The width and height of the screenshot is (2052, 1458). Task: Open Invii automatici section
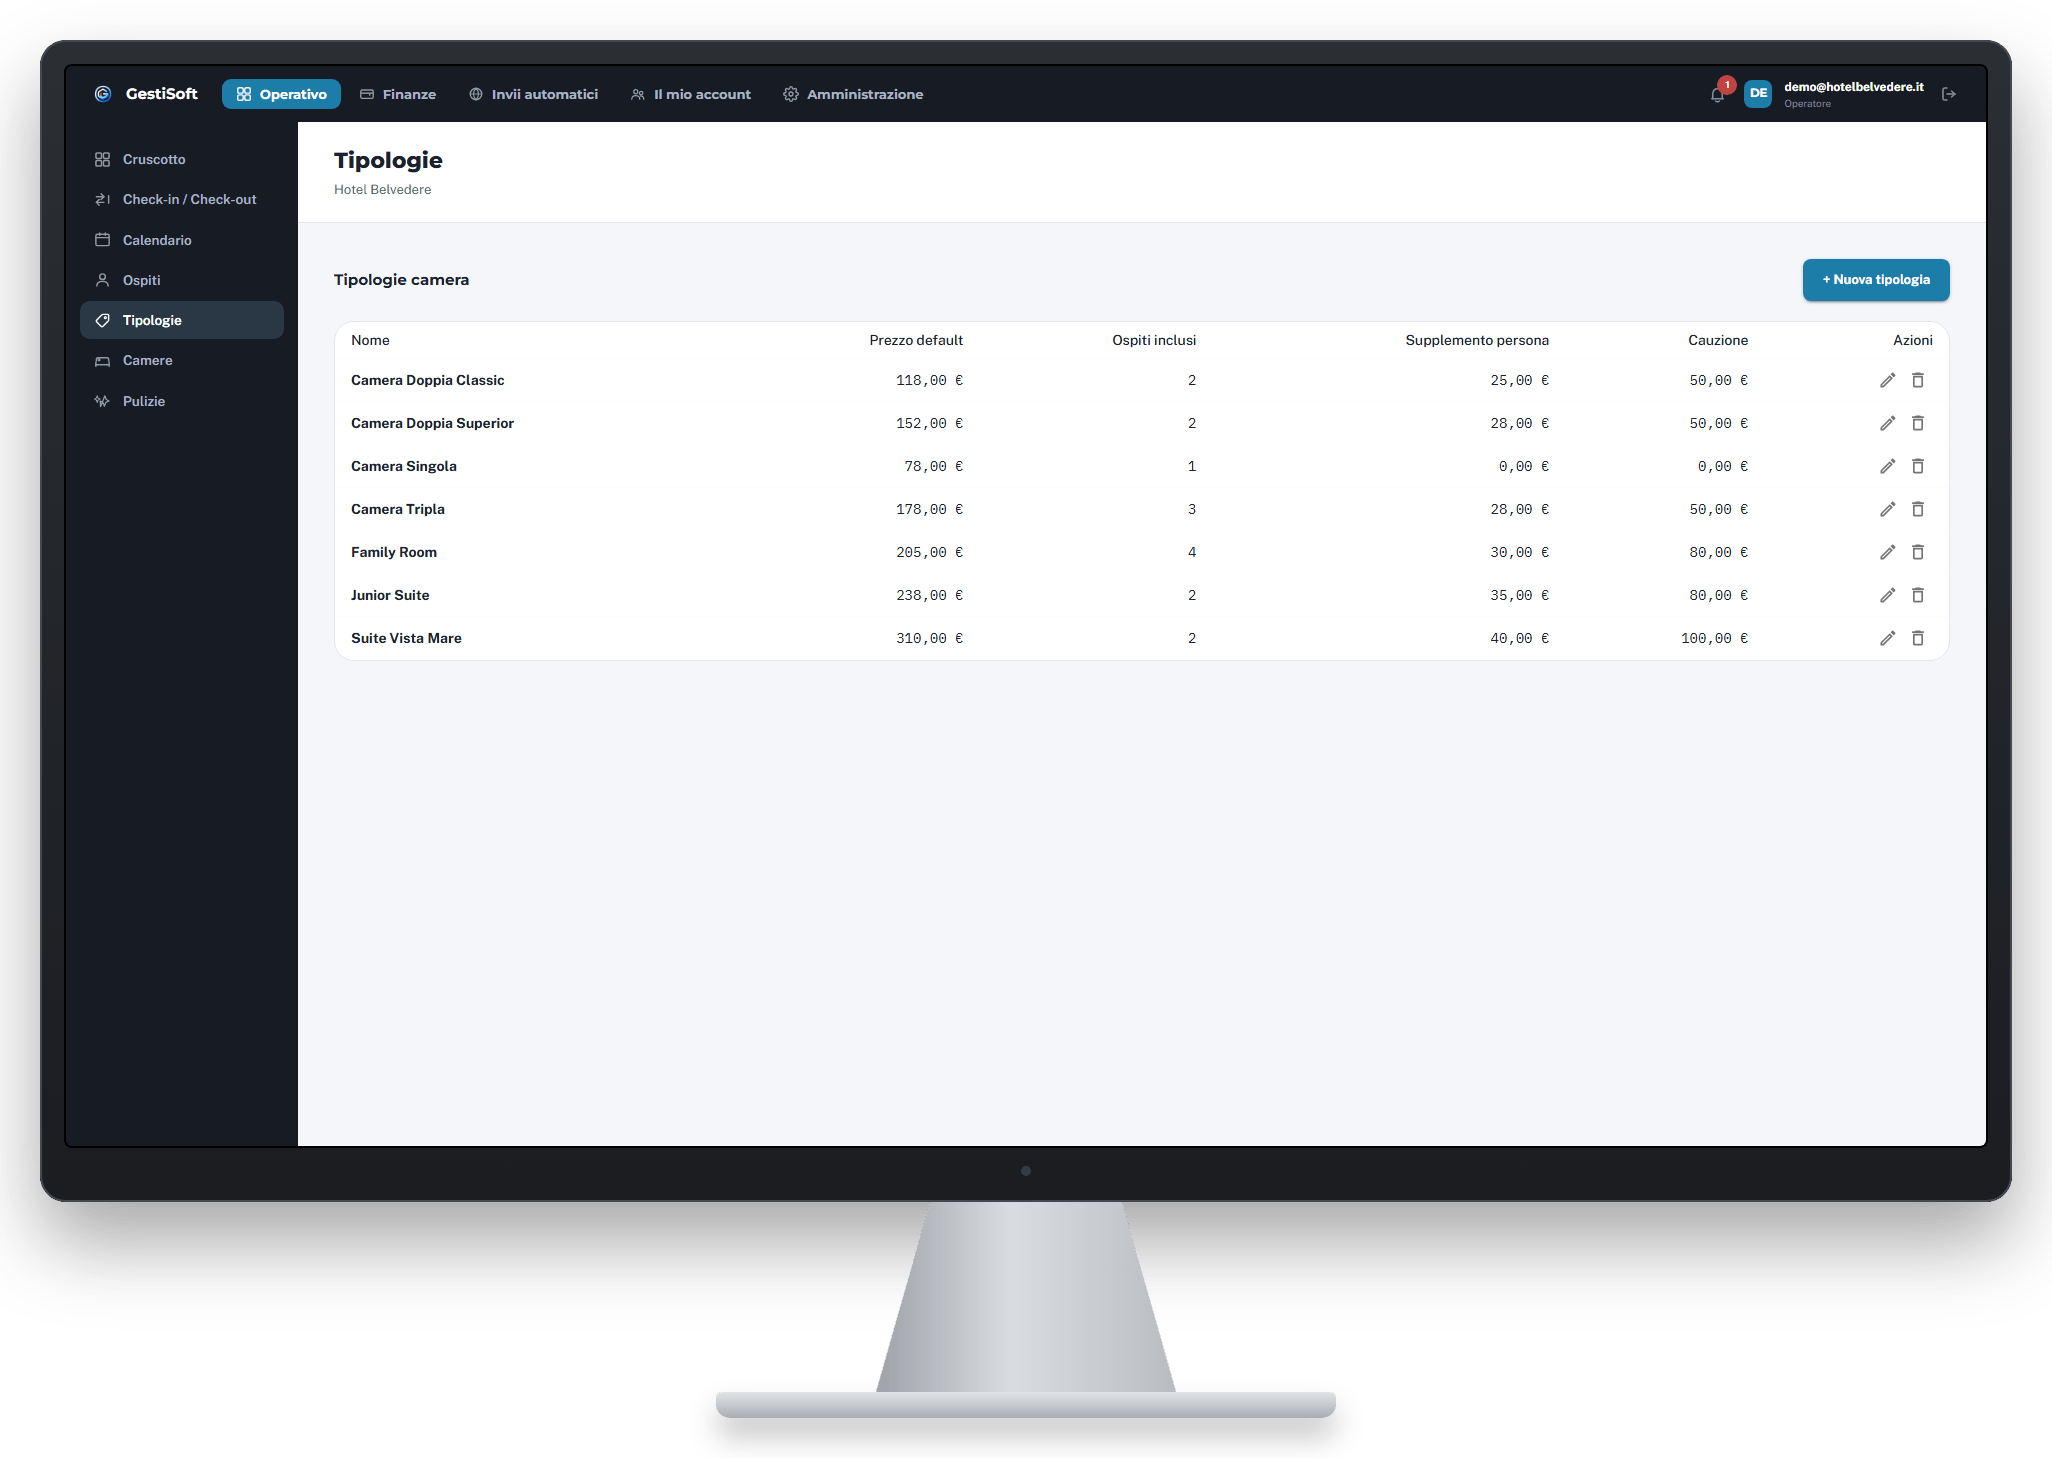(x=533, y=94)
